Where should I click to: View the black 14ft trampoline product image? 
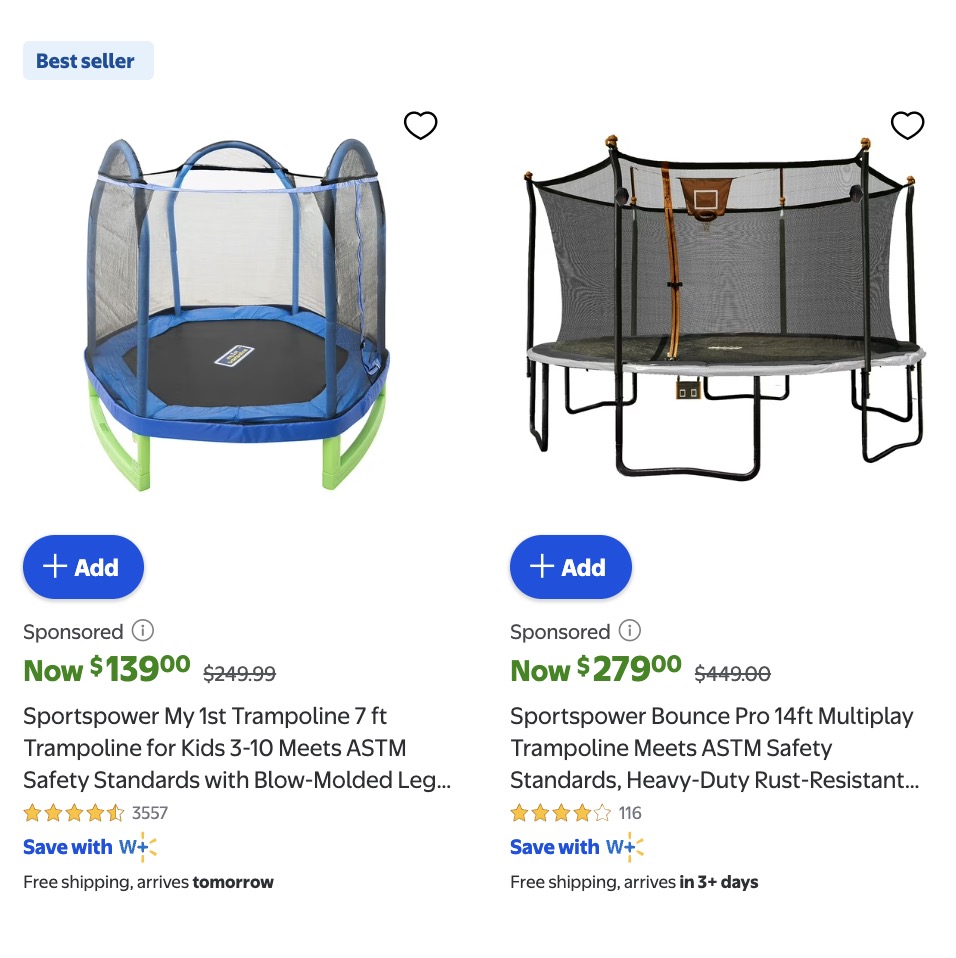724,310
